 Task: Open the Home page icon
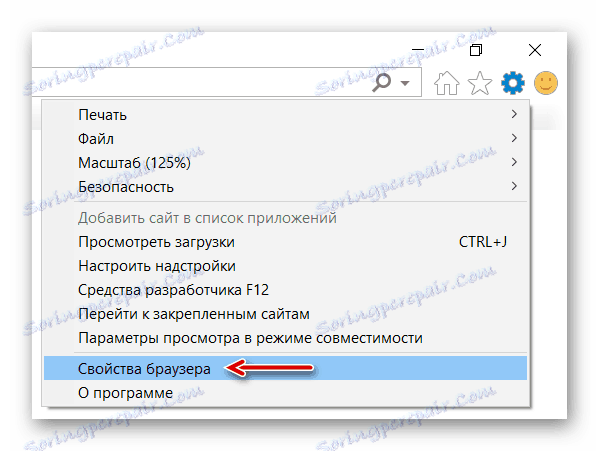[x=447, y=83]
